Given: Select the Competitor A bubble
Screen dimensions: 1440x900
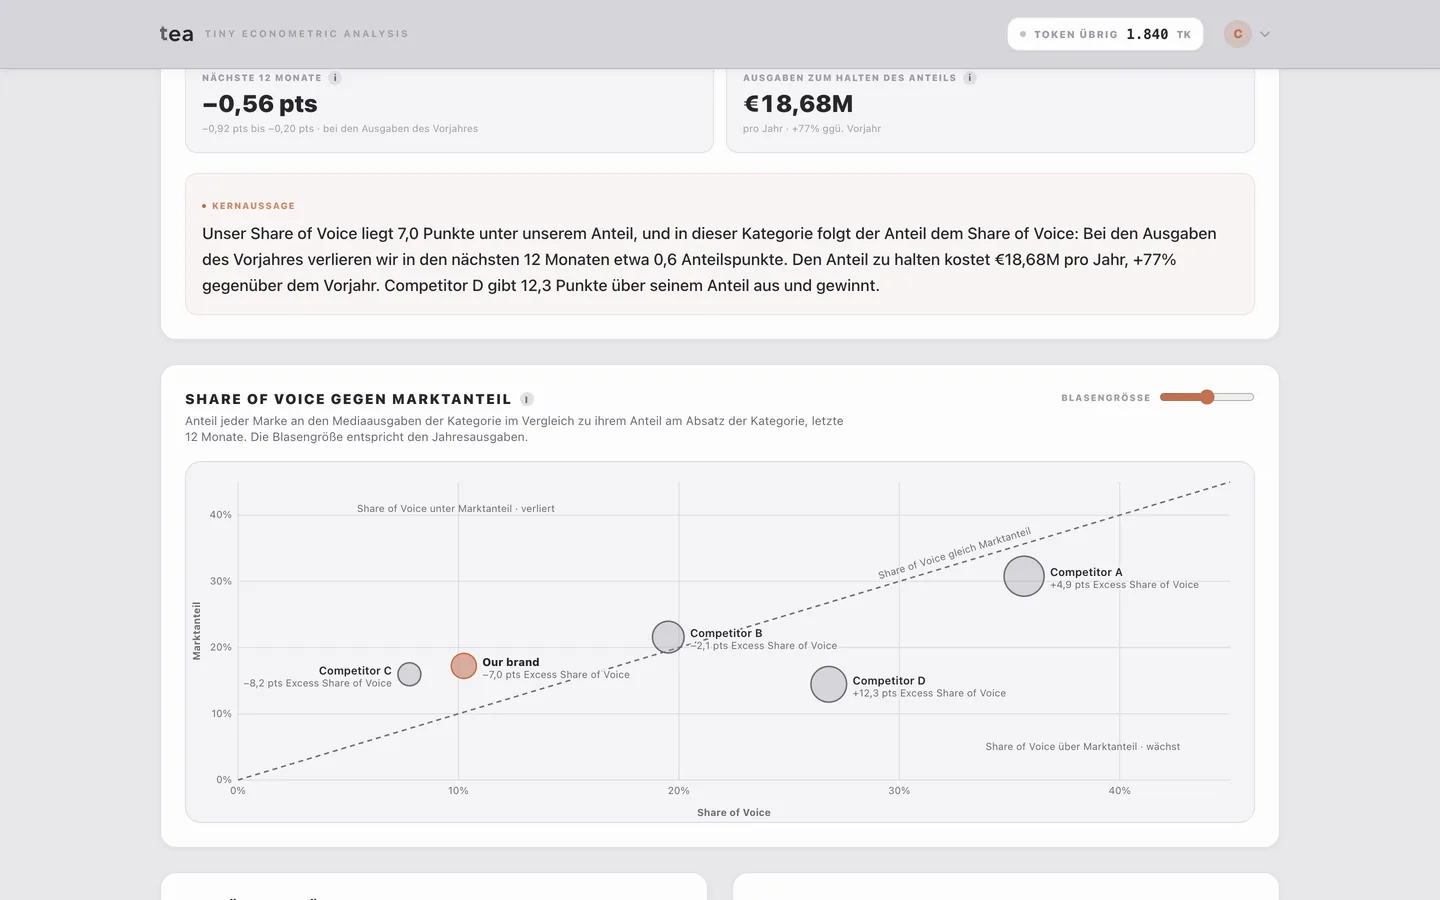Looking at the screenshot, I should 1024,576.
